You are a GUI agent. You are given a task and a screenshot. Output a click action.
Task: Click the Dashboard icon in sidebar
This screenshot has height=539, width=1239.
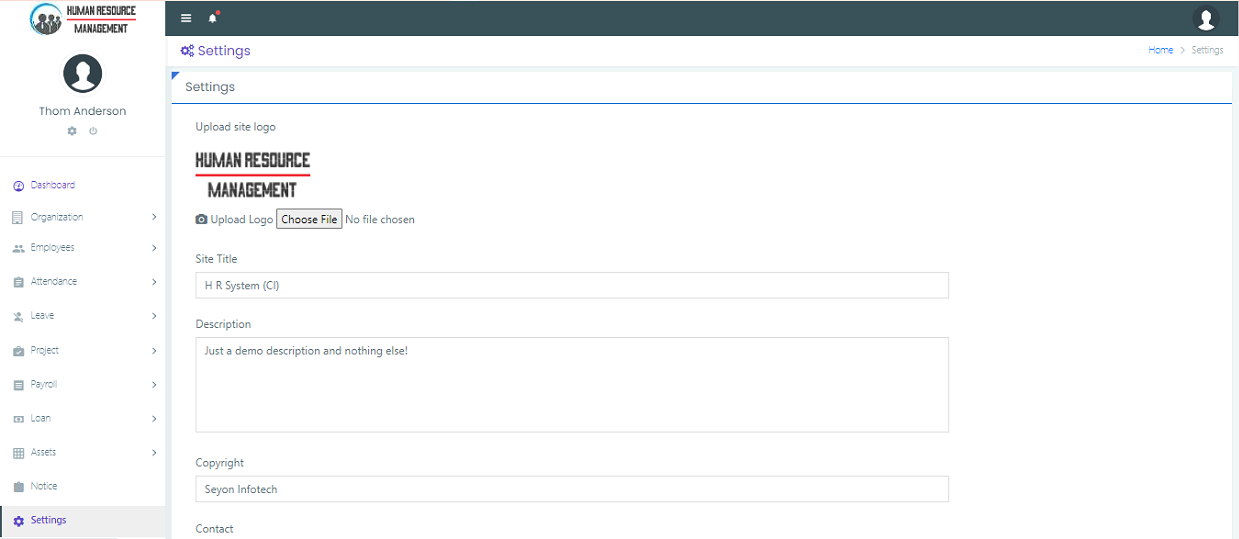click(x=18, y=186)
